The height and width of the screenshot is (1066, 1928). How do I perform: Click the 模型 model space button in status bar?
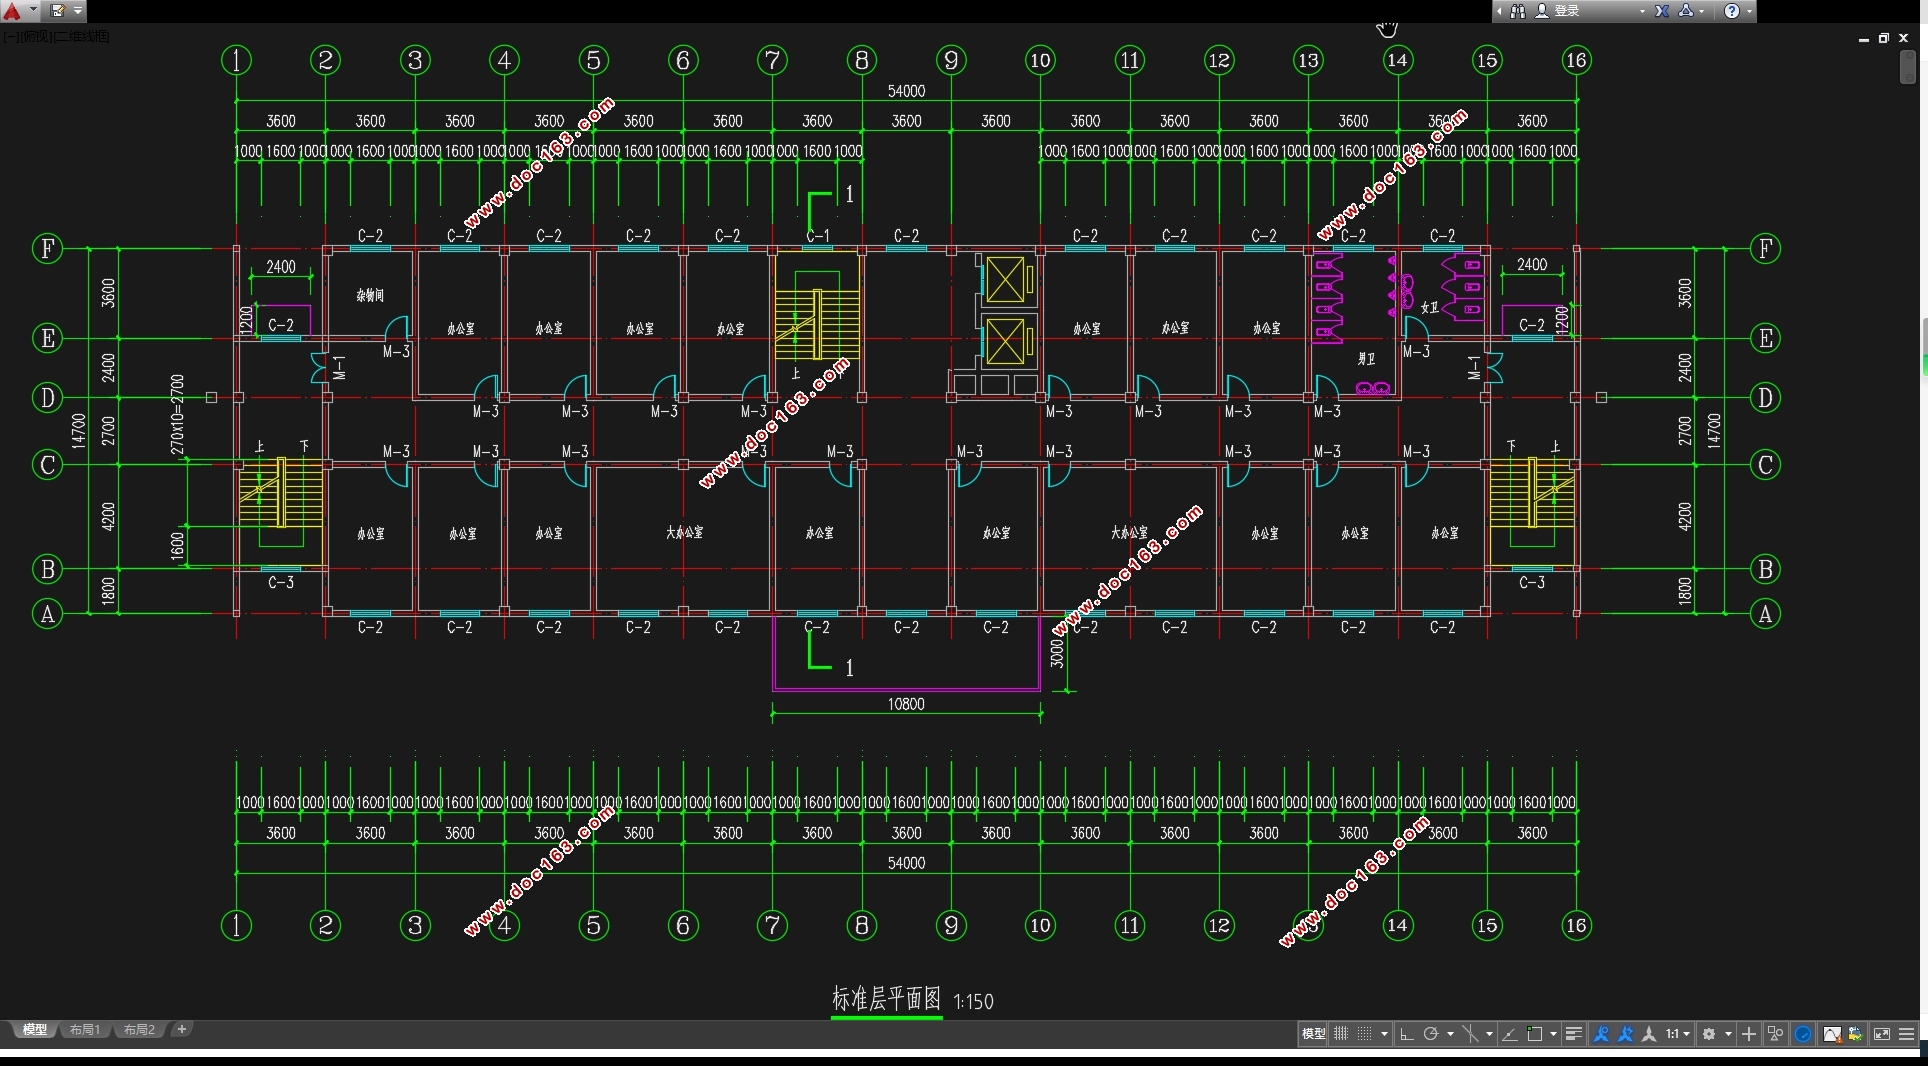pos(1313,1034)
